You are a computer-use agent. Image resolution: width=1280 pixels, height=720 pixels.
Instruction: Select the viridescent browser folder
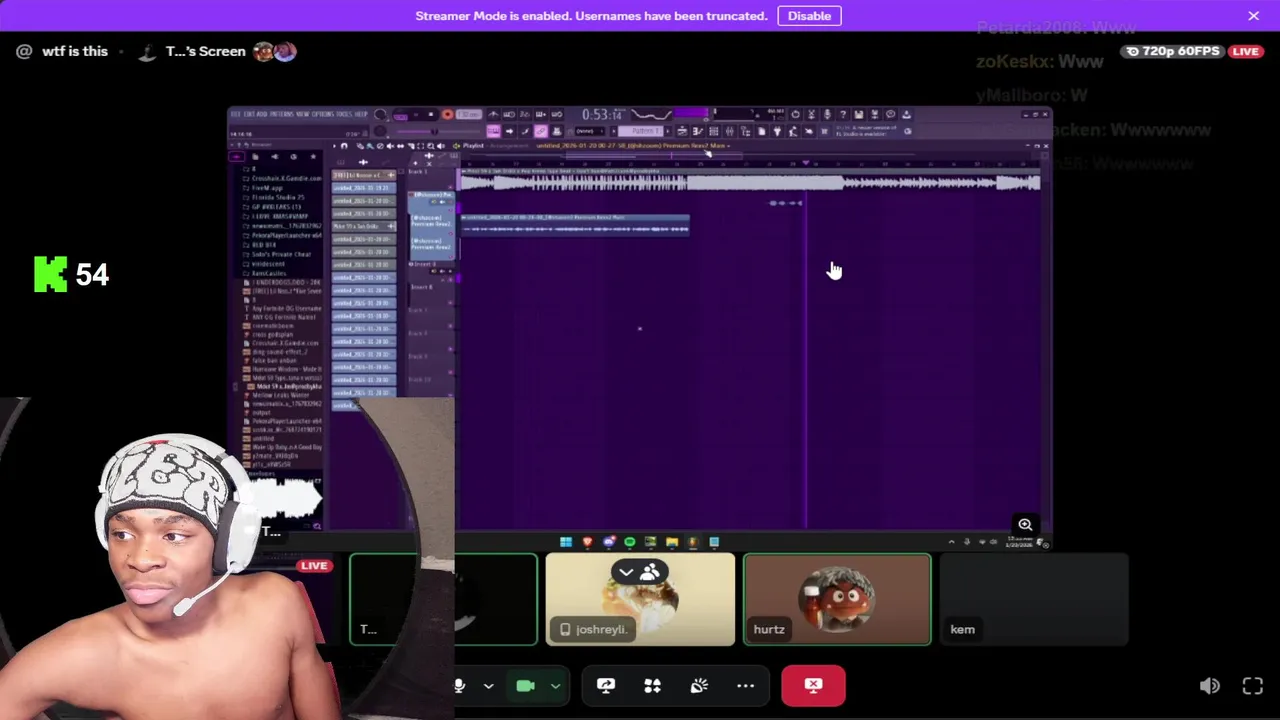point(268,264)
